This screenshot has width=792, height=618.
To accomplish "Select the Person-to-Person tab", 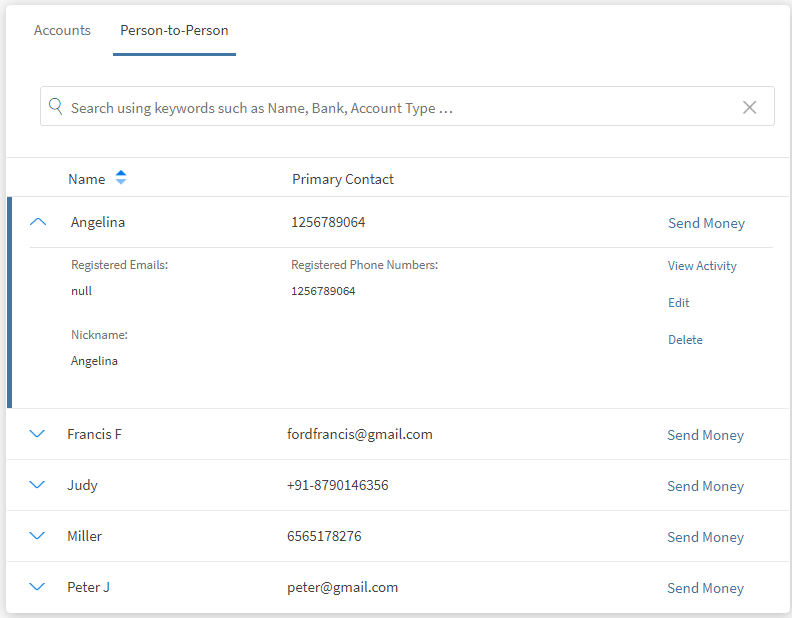I will click(174, 30).
